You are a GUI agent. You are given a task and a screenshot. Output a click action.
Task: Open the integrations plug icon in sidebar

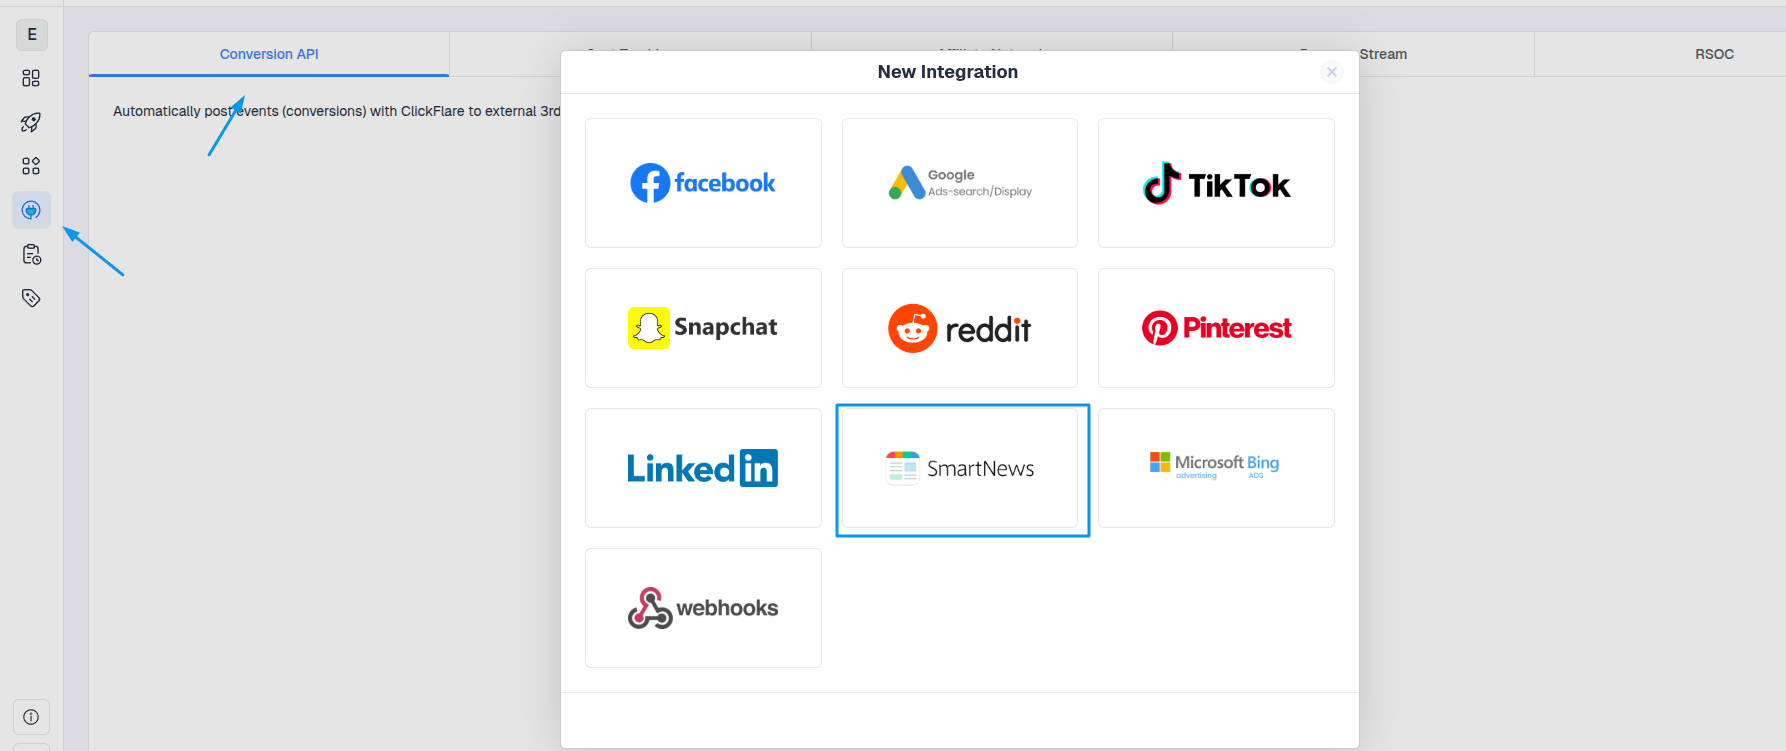coord(31,210)
